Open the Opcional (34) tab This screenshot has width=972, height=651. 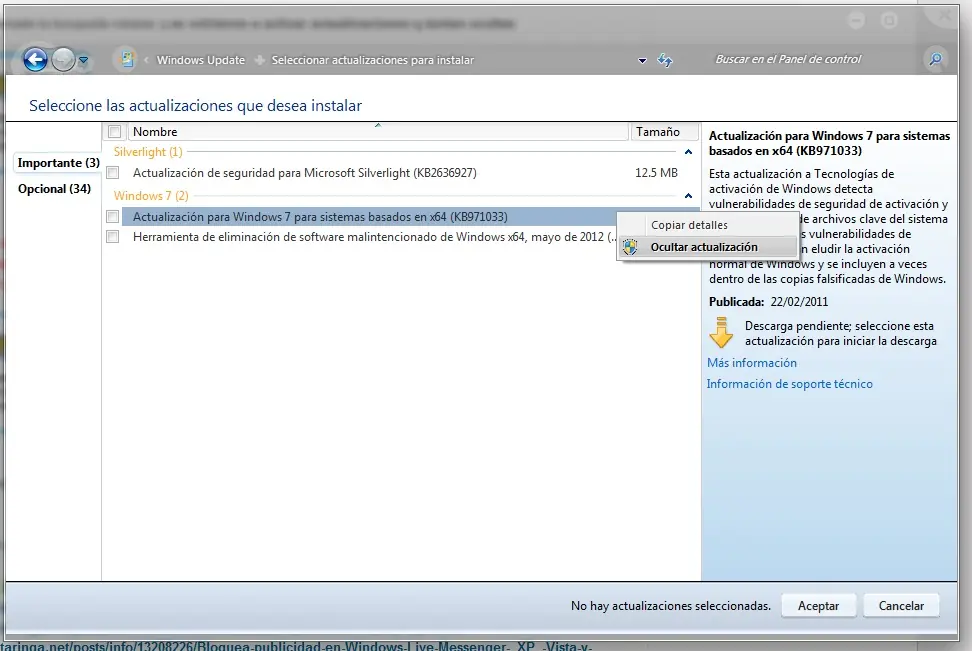click(54, 188)
